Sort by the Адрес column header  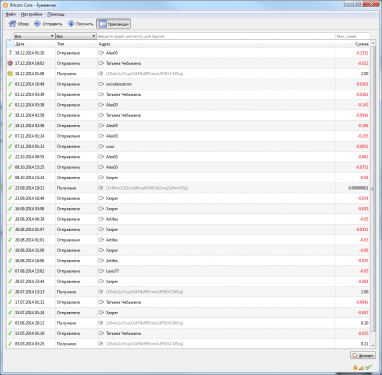pyautogui.click(x=216, y=44)
